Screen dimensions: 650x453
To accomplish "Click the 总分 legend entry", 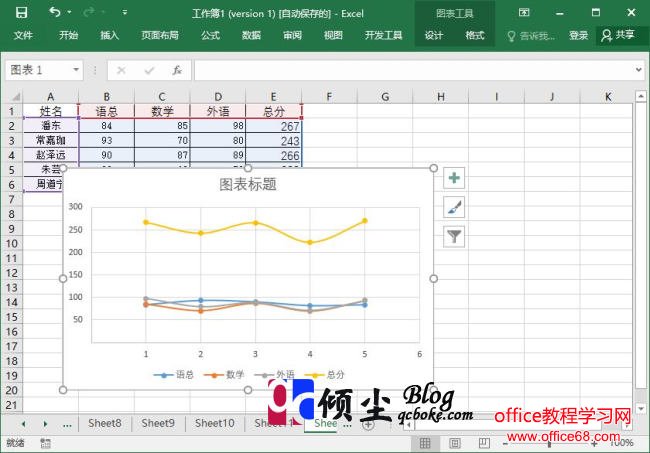I will pyautogui.click(x=325, y=375).
